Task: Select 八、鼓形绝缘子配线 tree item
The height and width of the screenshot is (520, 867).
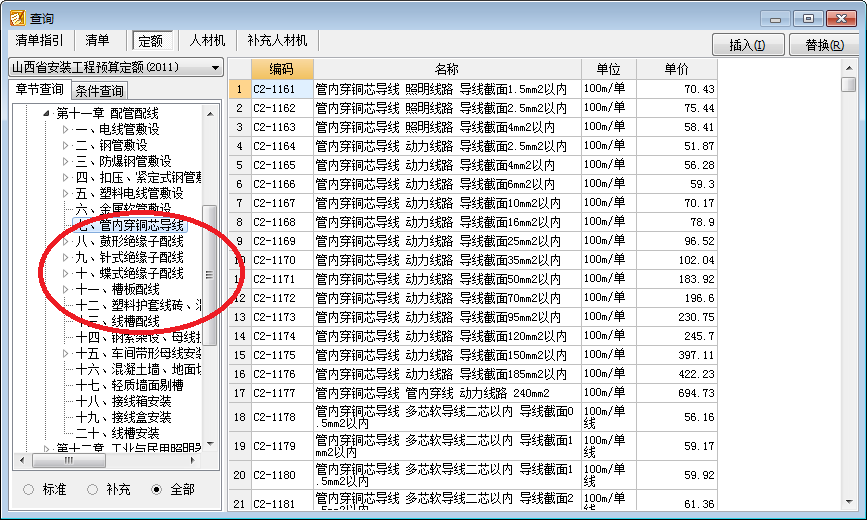Action: click(x=130, y=241)
